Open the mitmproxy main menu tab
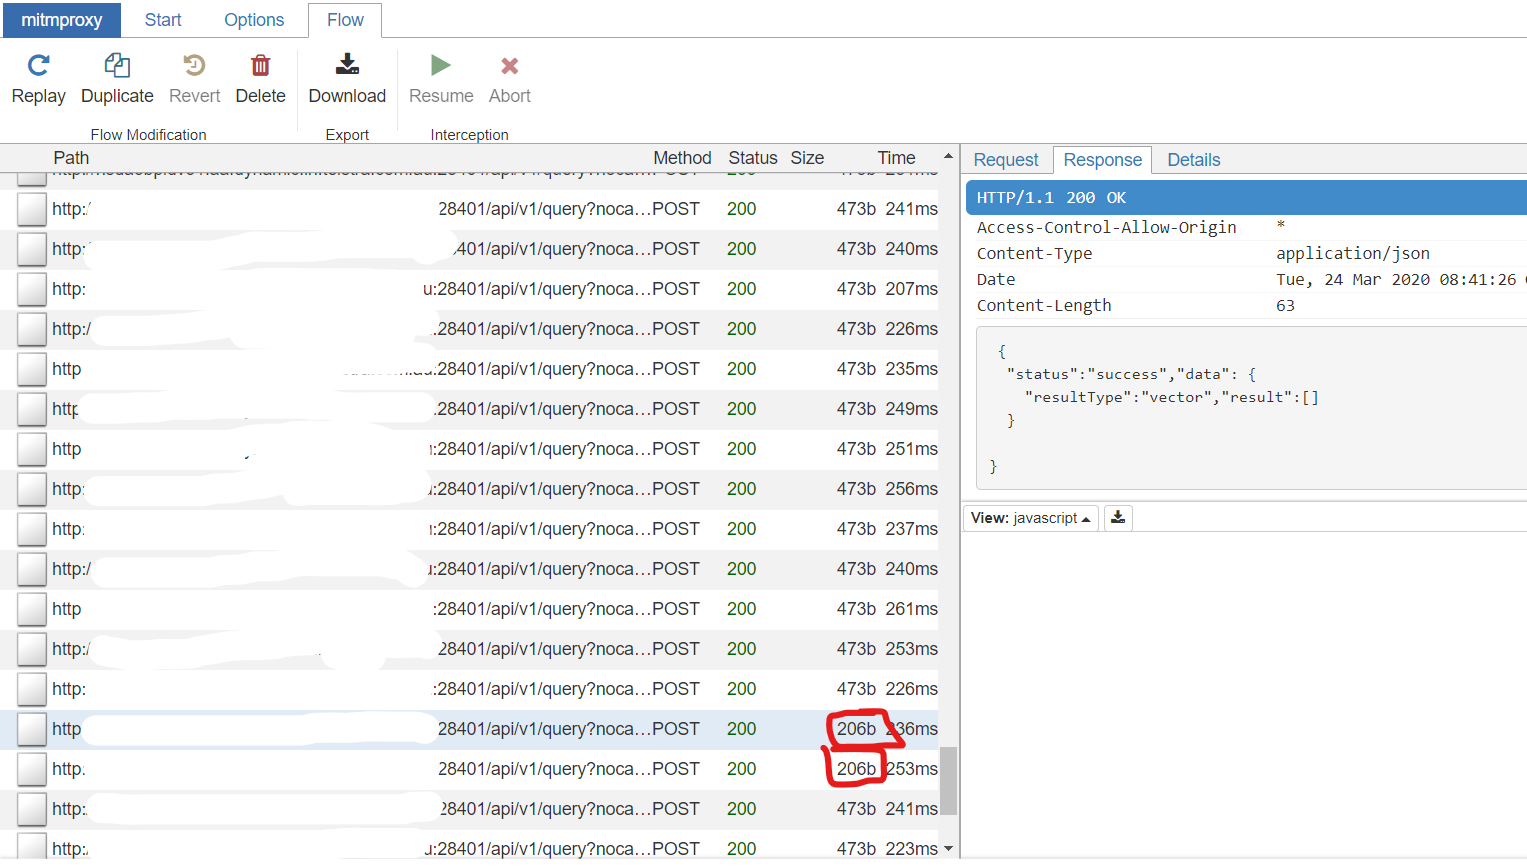The height and width of the screenshot is (868, 1527). tap(62, 20)
